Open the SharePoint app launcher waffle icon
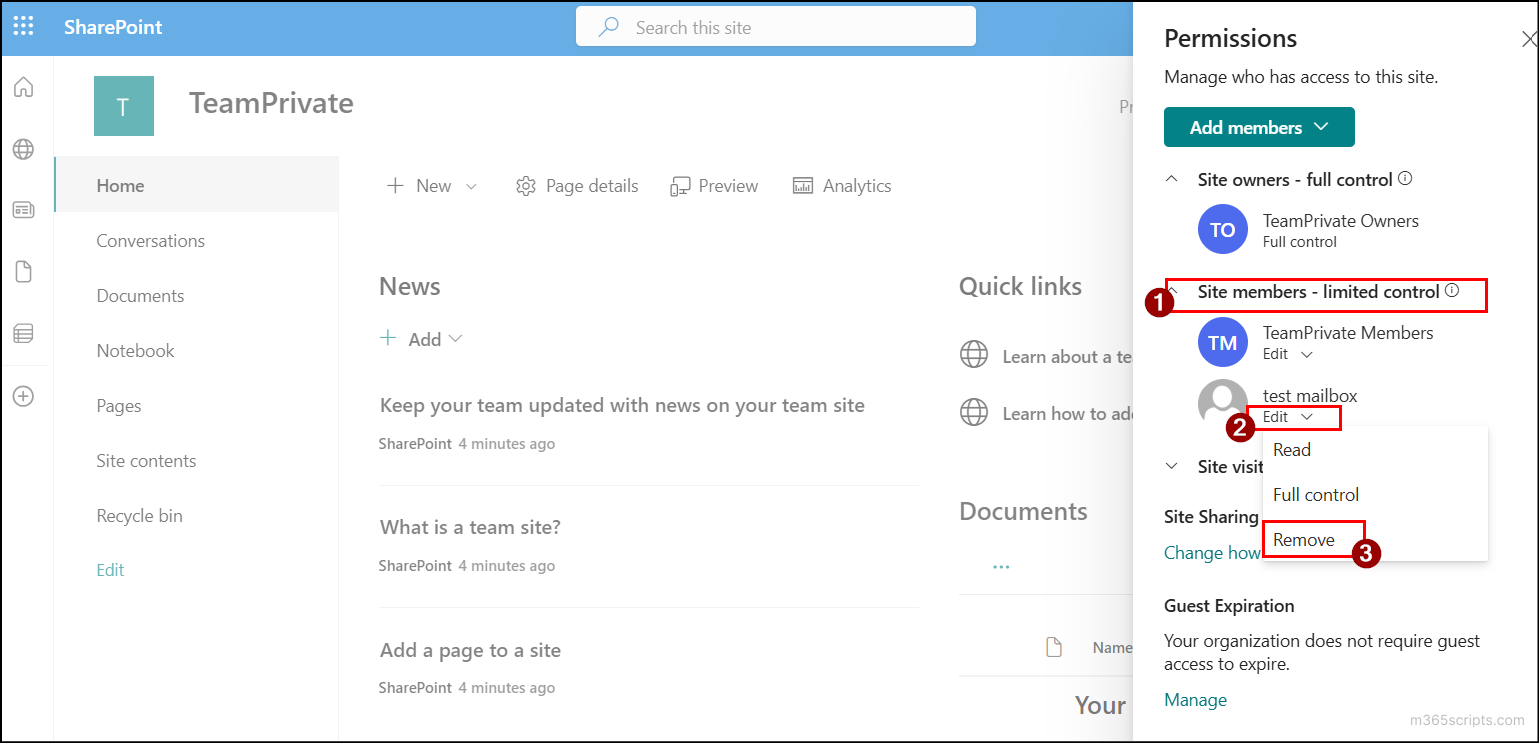Viewport: 1539px width, 743px height. point(22,25)
